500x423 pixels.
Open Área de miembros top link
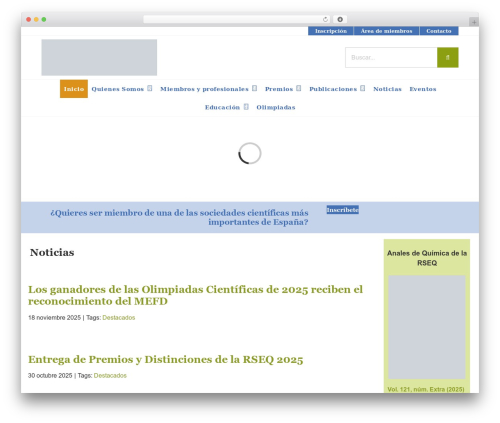386,31
